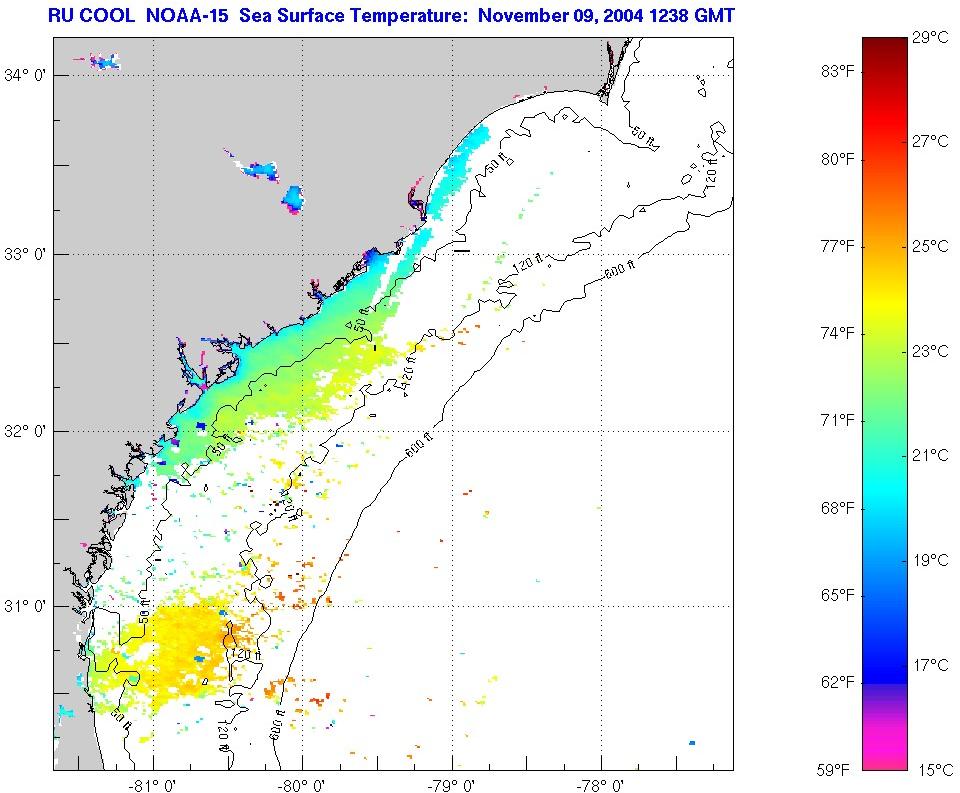Click the 74°F scale label
Viewport: 960px width, 793px height.
[838, 333]
